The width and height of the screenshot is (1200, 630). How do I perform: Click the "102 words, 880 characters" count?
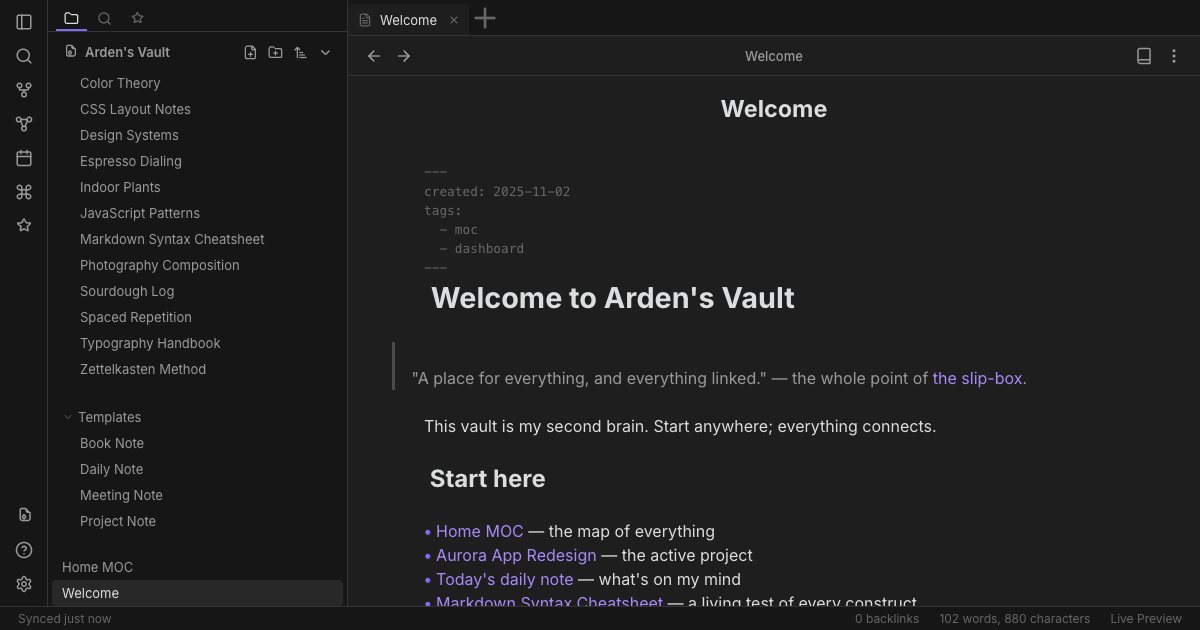tap(1014, 619)
